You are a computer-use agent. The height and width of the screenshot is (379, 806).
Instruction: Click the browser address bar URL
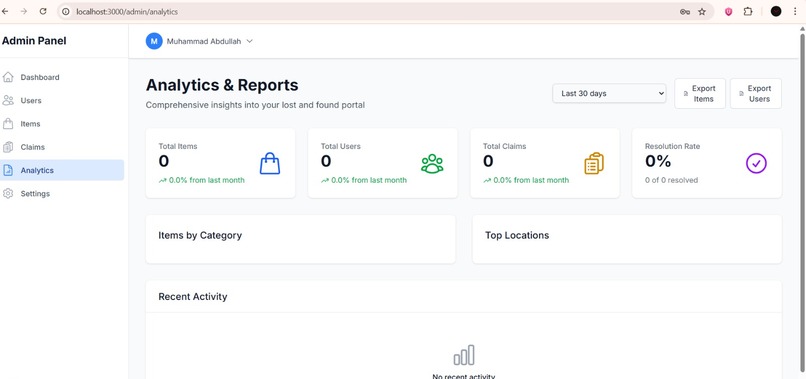click(x=127, y=11)
